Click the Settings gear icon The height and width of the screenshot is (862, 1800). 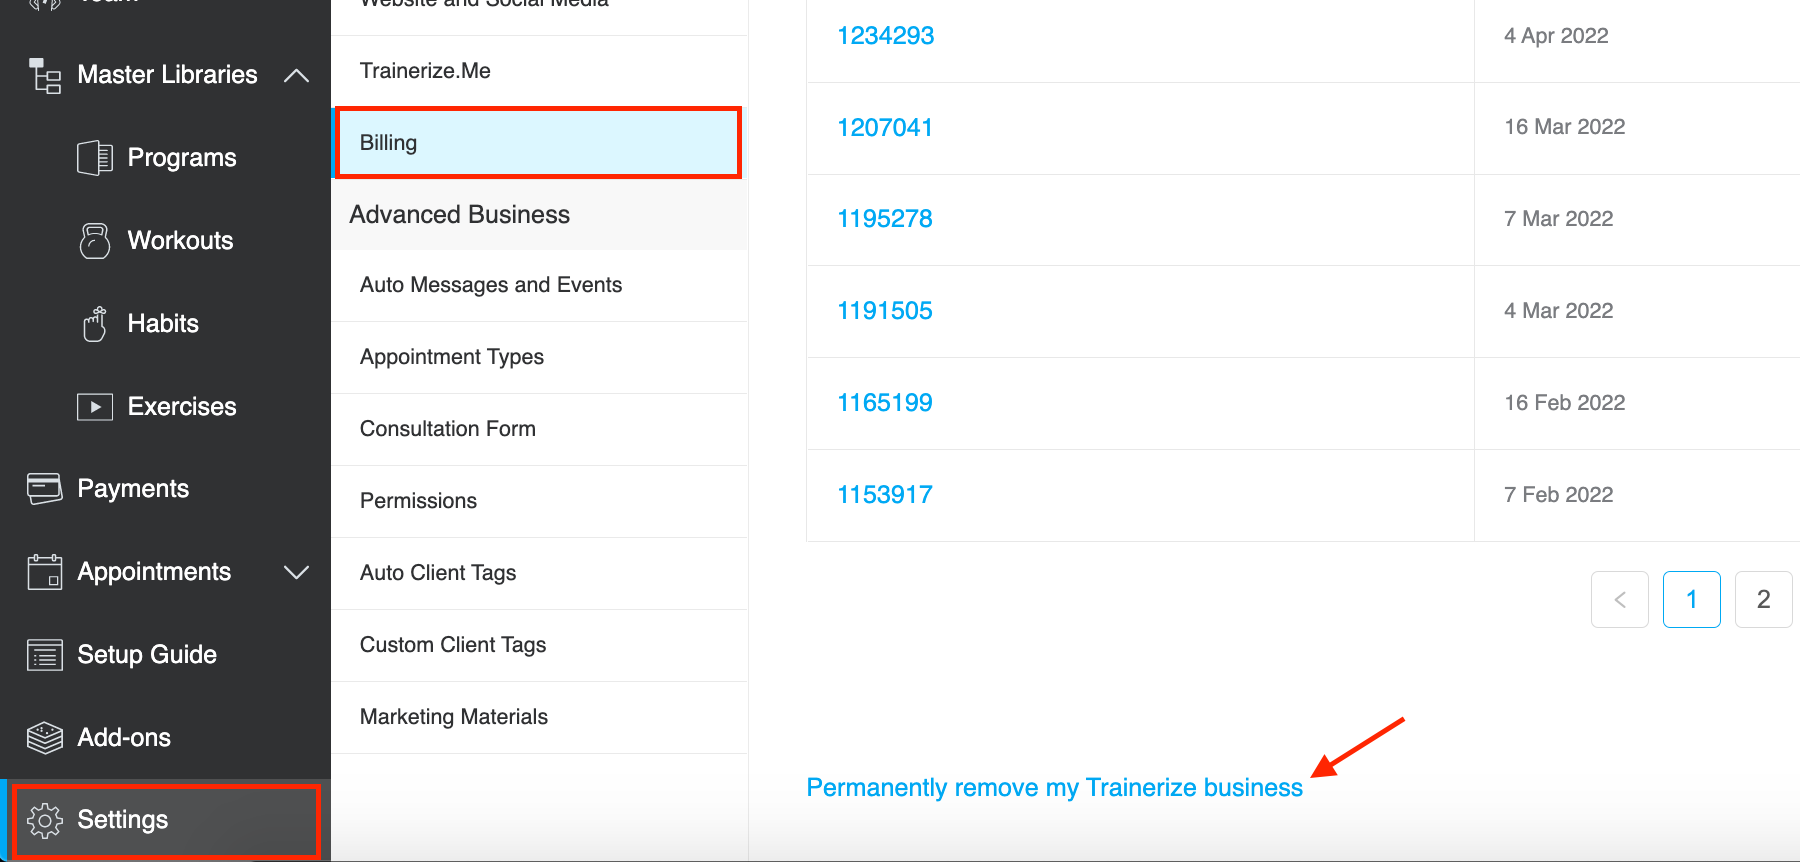point(45,820)
